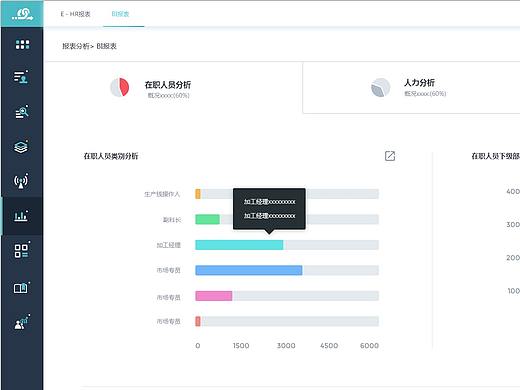Image resolution: width=520 pixels, height=390 pixels.
Task: Open the 在职人员分析 card
Action: (173, 87)
